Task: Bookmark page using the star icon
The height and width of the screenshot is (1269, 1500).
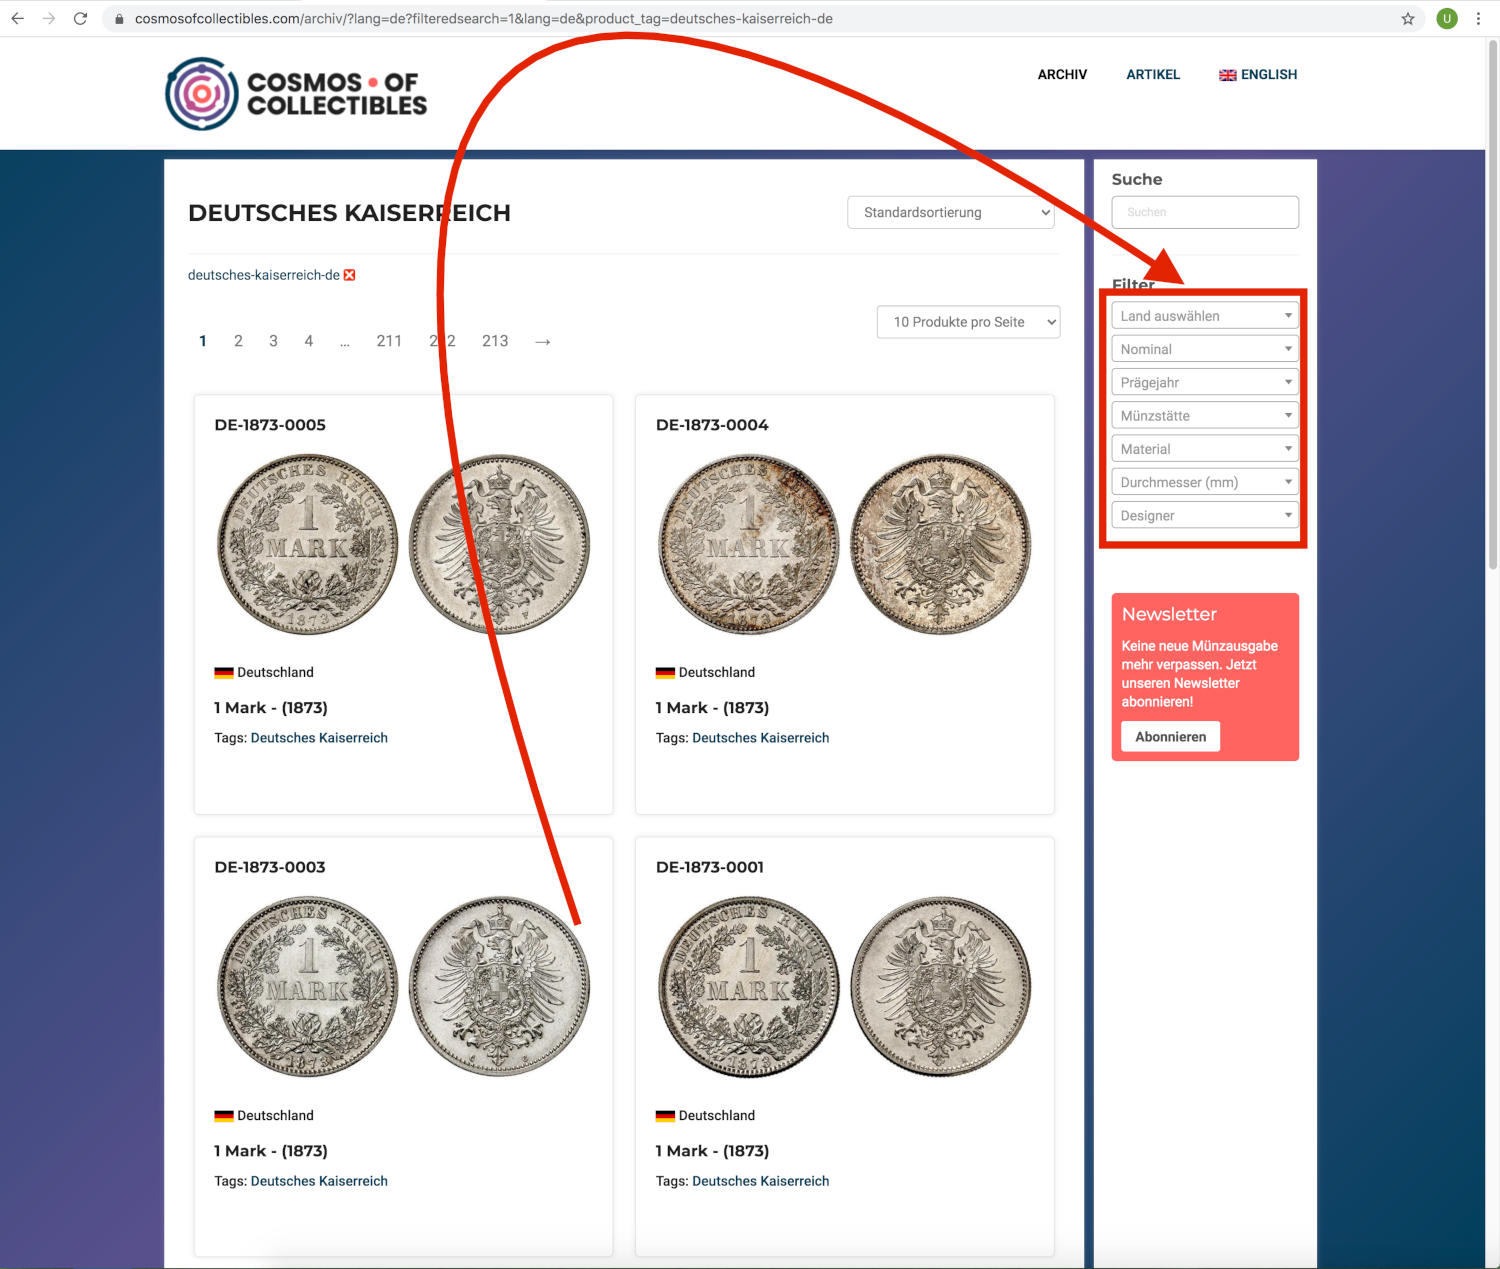Action: coord(1408,18)
